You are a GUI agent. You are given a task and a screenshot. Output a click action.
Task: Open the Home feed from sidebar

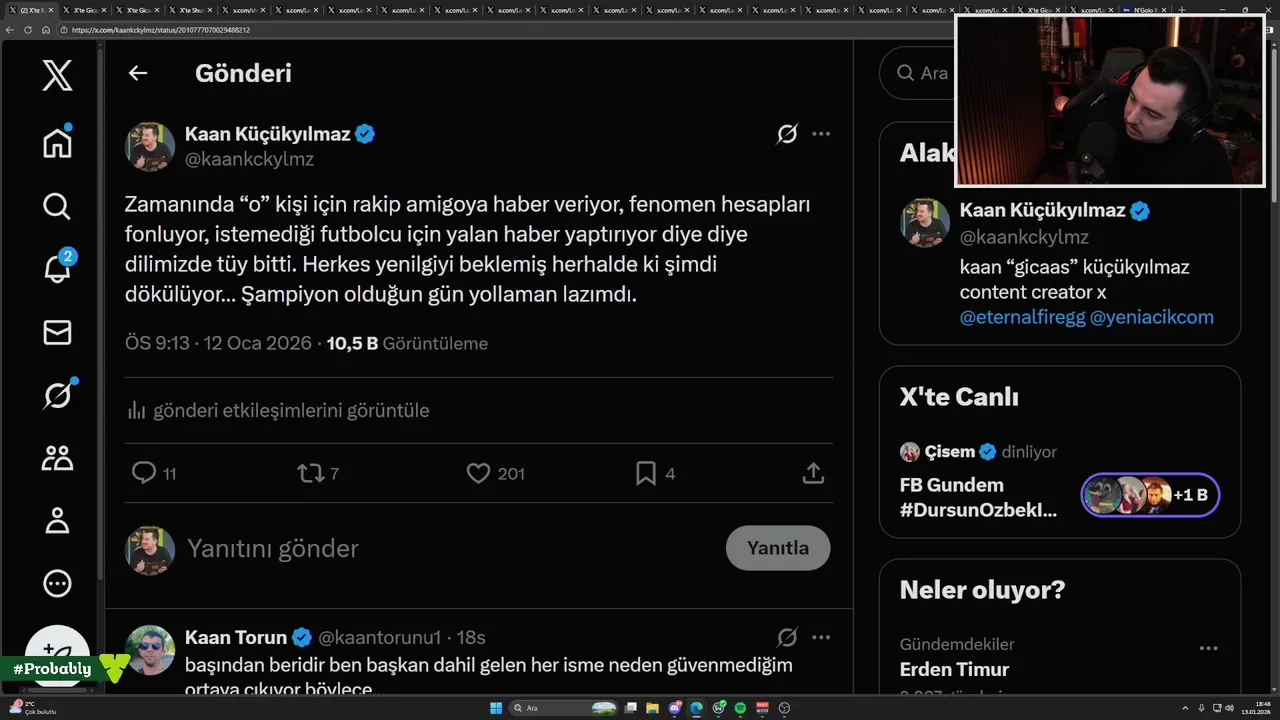(57, 143)
